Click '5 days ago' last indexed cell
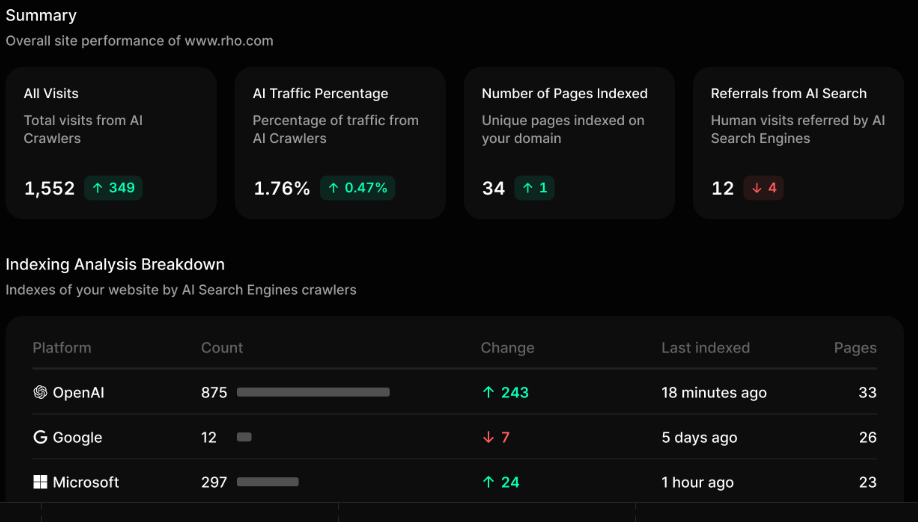Viewport: 918px width, 522px height. click(700, 438)
